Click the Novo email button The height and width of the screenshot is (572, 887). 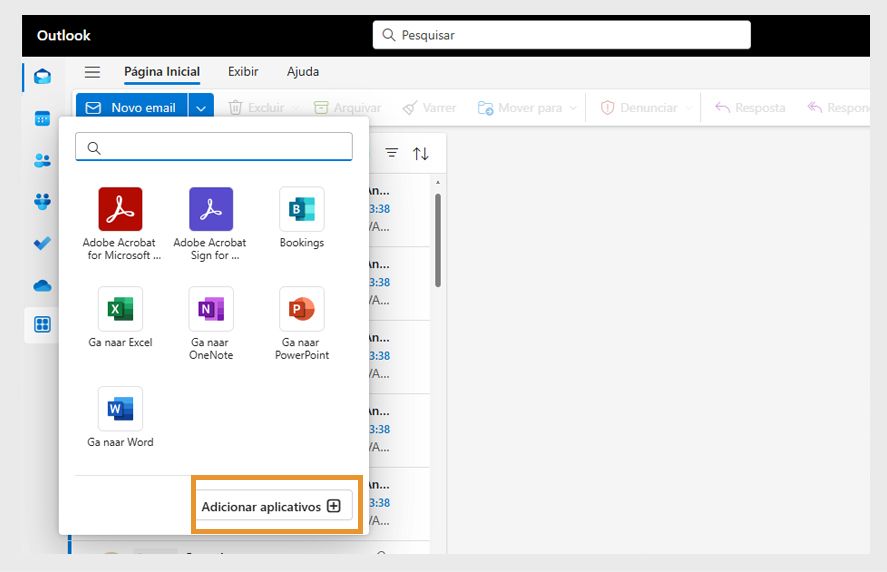point(132,107)
